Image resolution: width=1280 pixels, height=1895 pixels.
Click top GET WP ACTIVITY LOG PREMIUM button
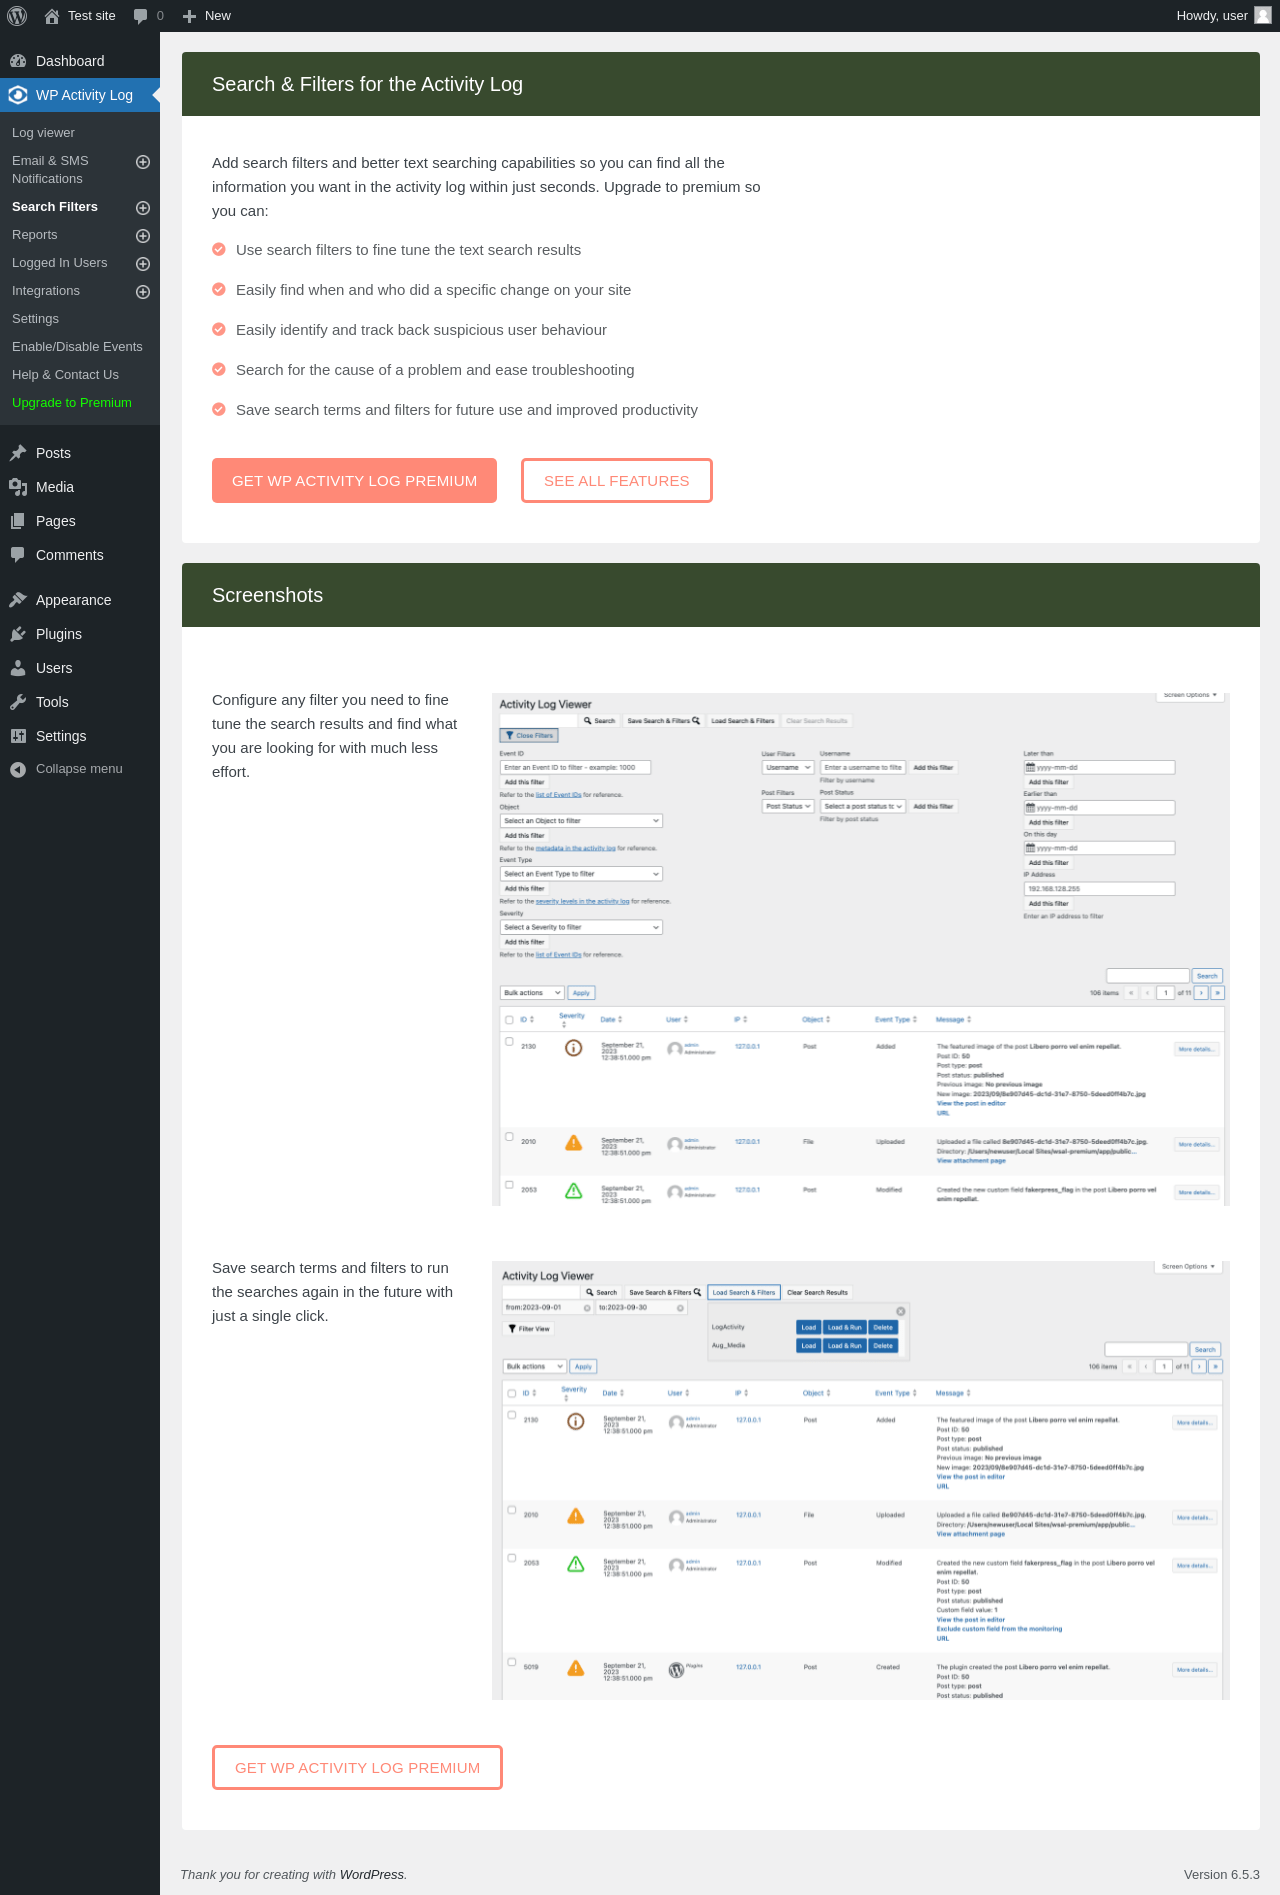coord(354,481)
